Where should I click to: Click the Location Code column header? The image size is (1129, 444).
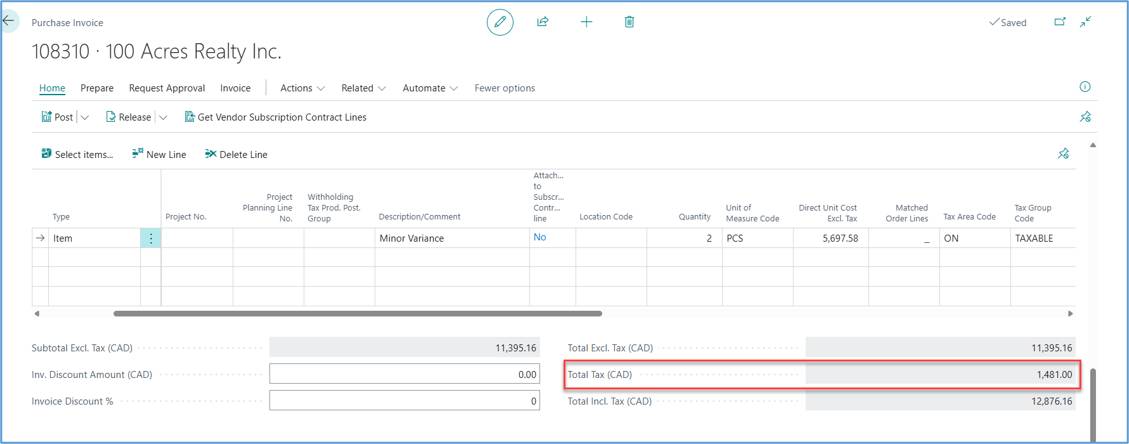point(606,217)
